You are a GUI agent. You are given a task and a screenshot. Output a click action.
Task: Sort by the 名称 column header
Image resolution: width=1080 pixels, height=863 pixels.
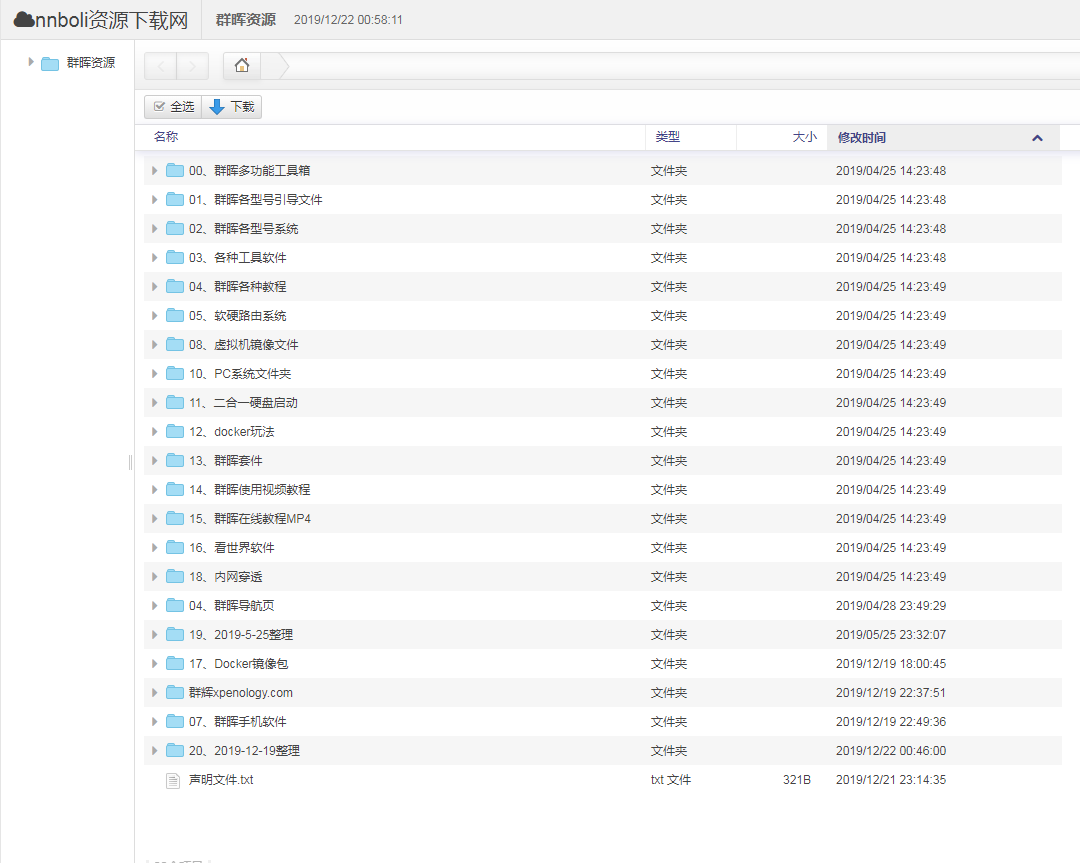click(391, 137)
